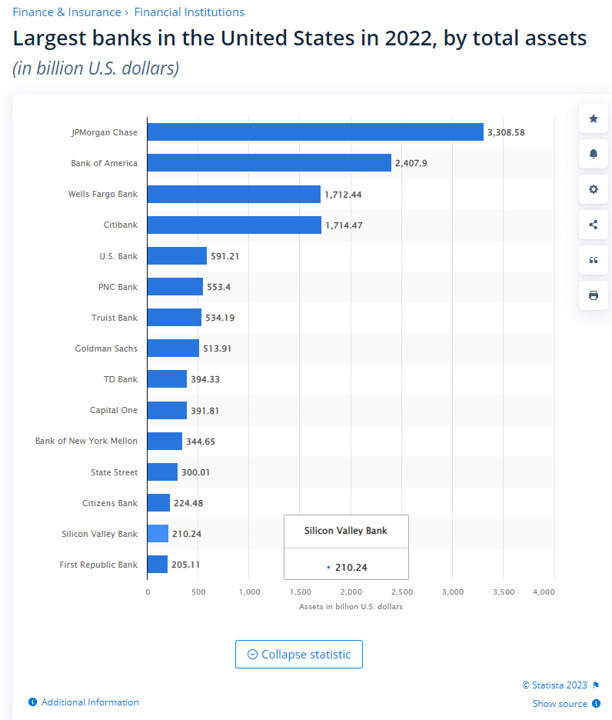Click the 553.4 value label
The width and height of the screenshot is (612, 720).
[219, 287]
